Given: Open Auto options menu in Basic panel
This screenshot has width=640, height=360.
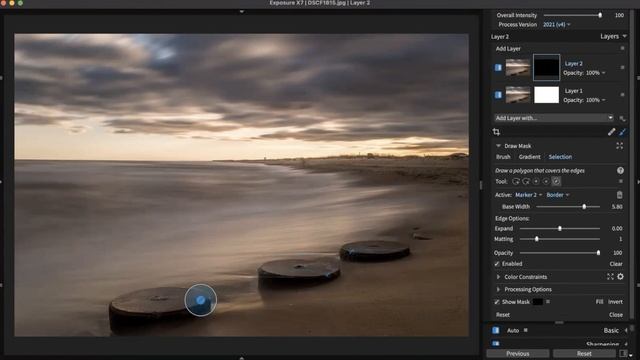Looking at the screenshot, I should tap(526, 330).
